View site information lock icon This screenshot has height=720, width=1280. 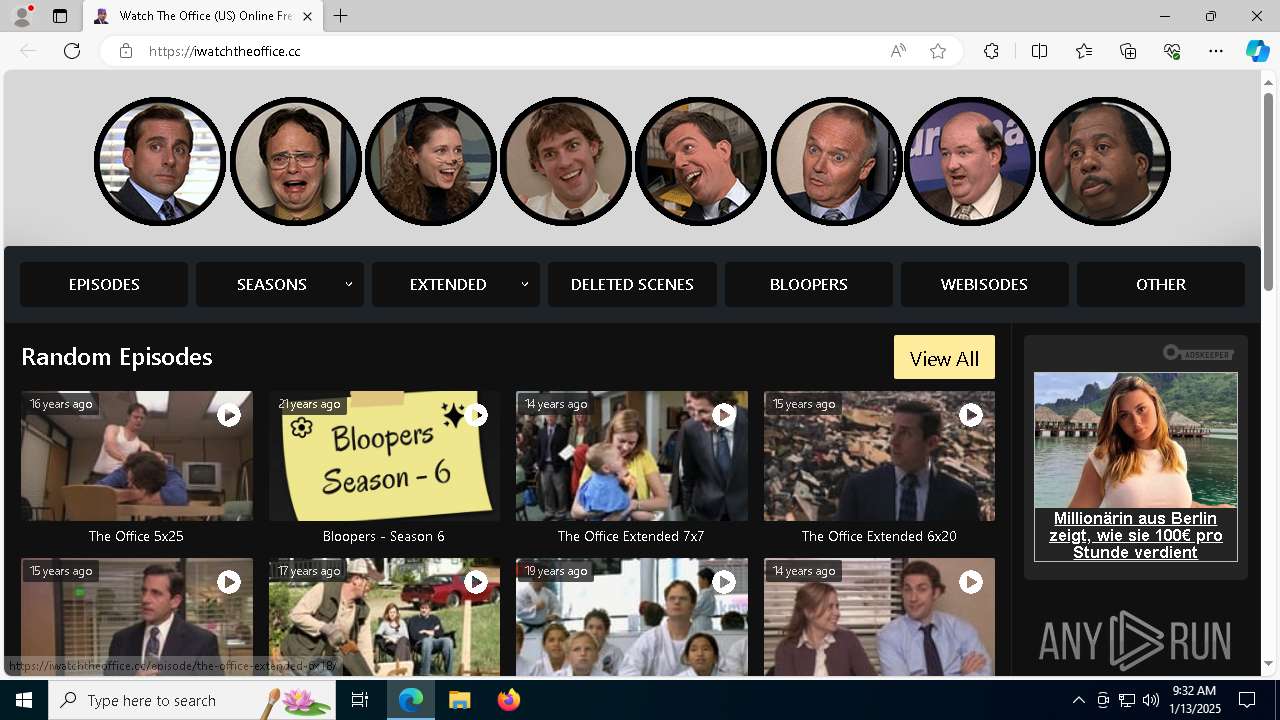click(x=125, y=51)
